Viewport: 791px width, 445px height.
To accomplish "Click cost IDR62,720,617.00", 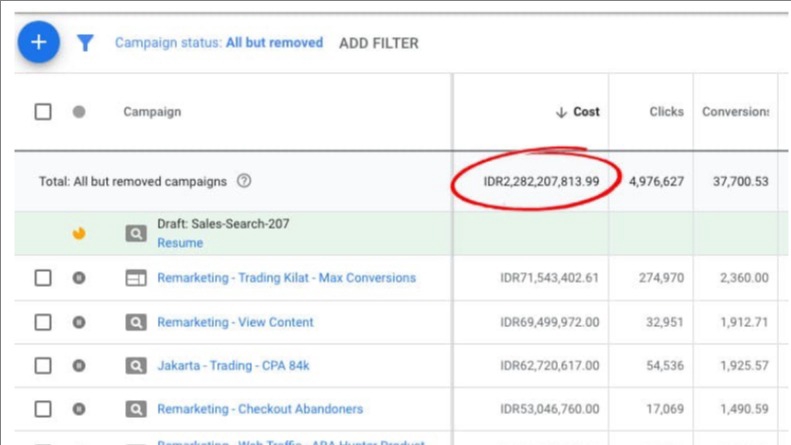I will tap(549, 365).
